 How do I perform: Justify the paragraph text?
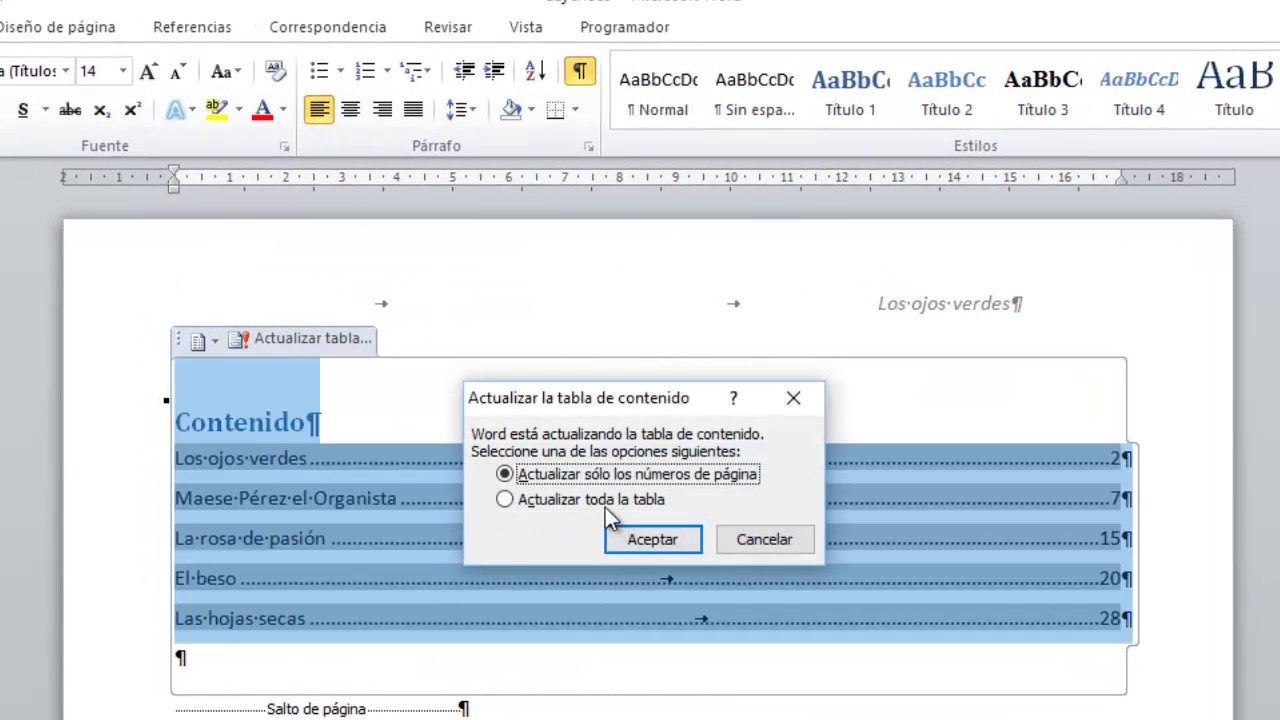[413, 109]
